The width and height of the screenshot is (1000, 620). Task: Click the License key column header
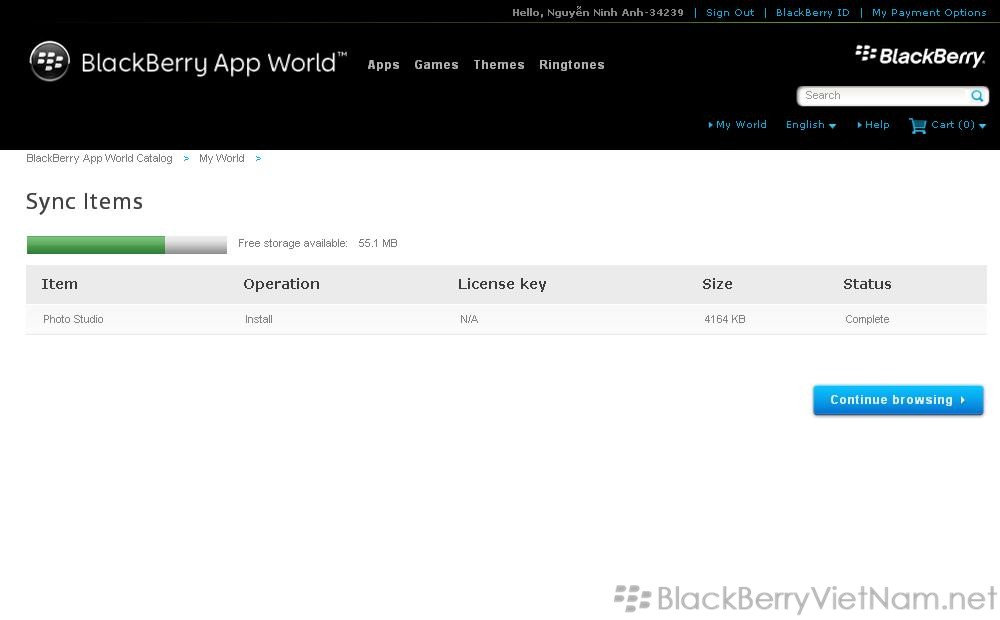click(502, 284)
